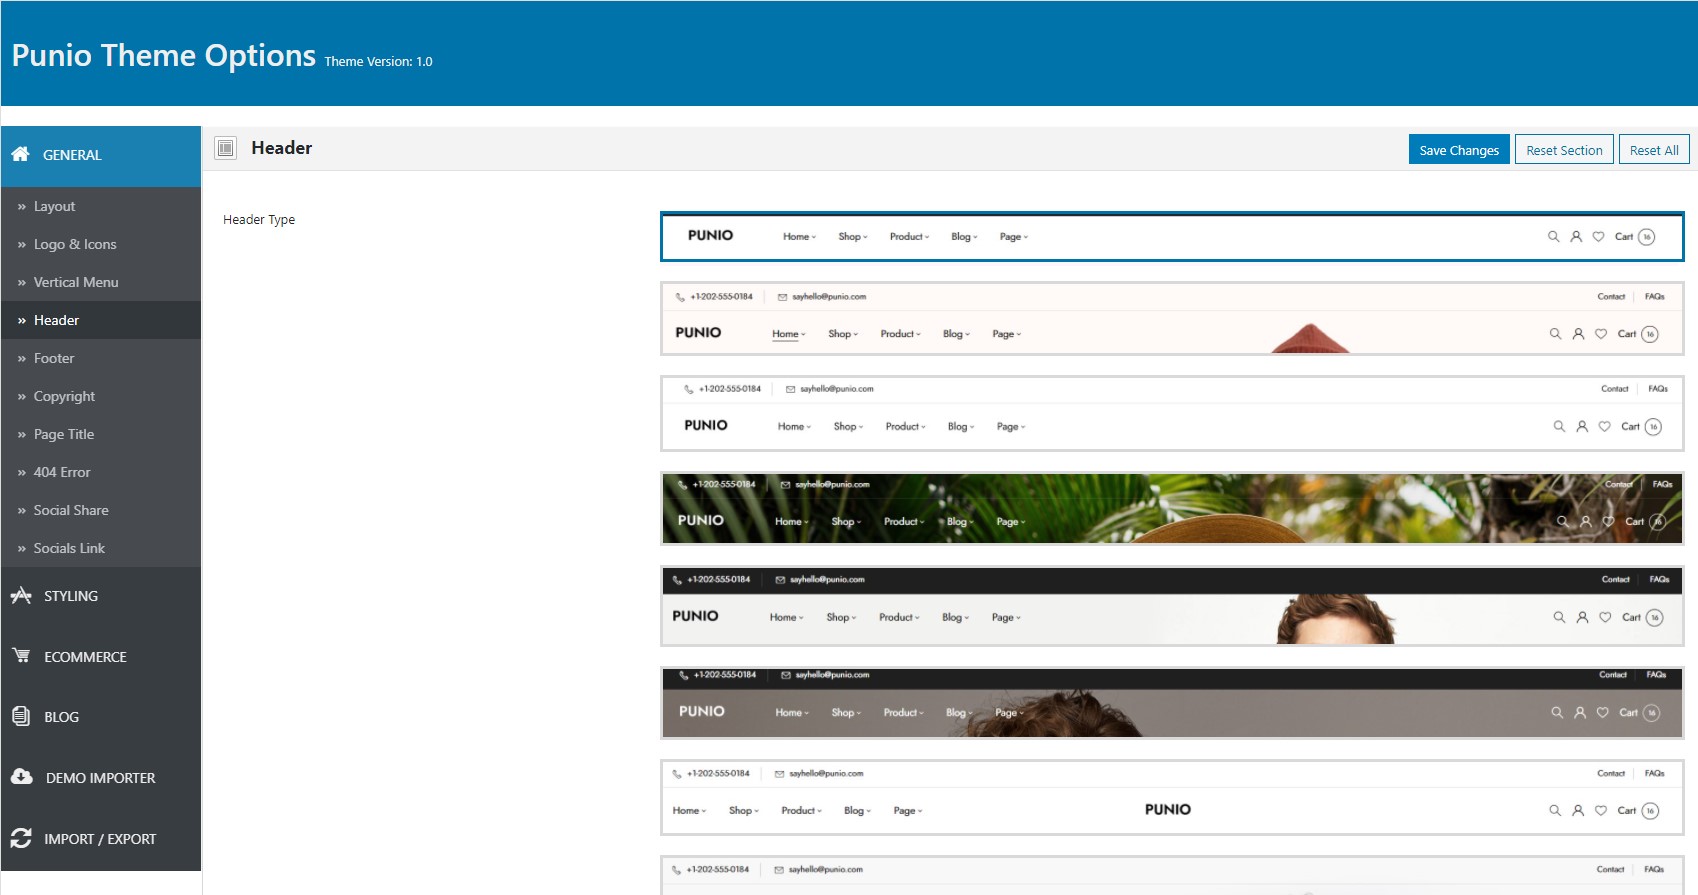The width and height of the screenshot is (1698, 895).
Task: Click the Save Changes button
Action: pos(1459,150)
